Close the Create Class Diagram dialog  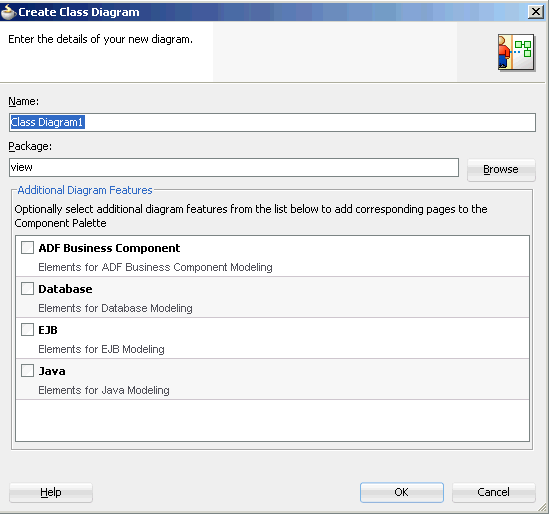535,12
